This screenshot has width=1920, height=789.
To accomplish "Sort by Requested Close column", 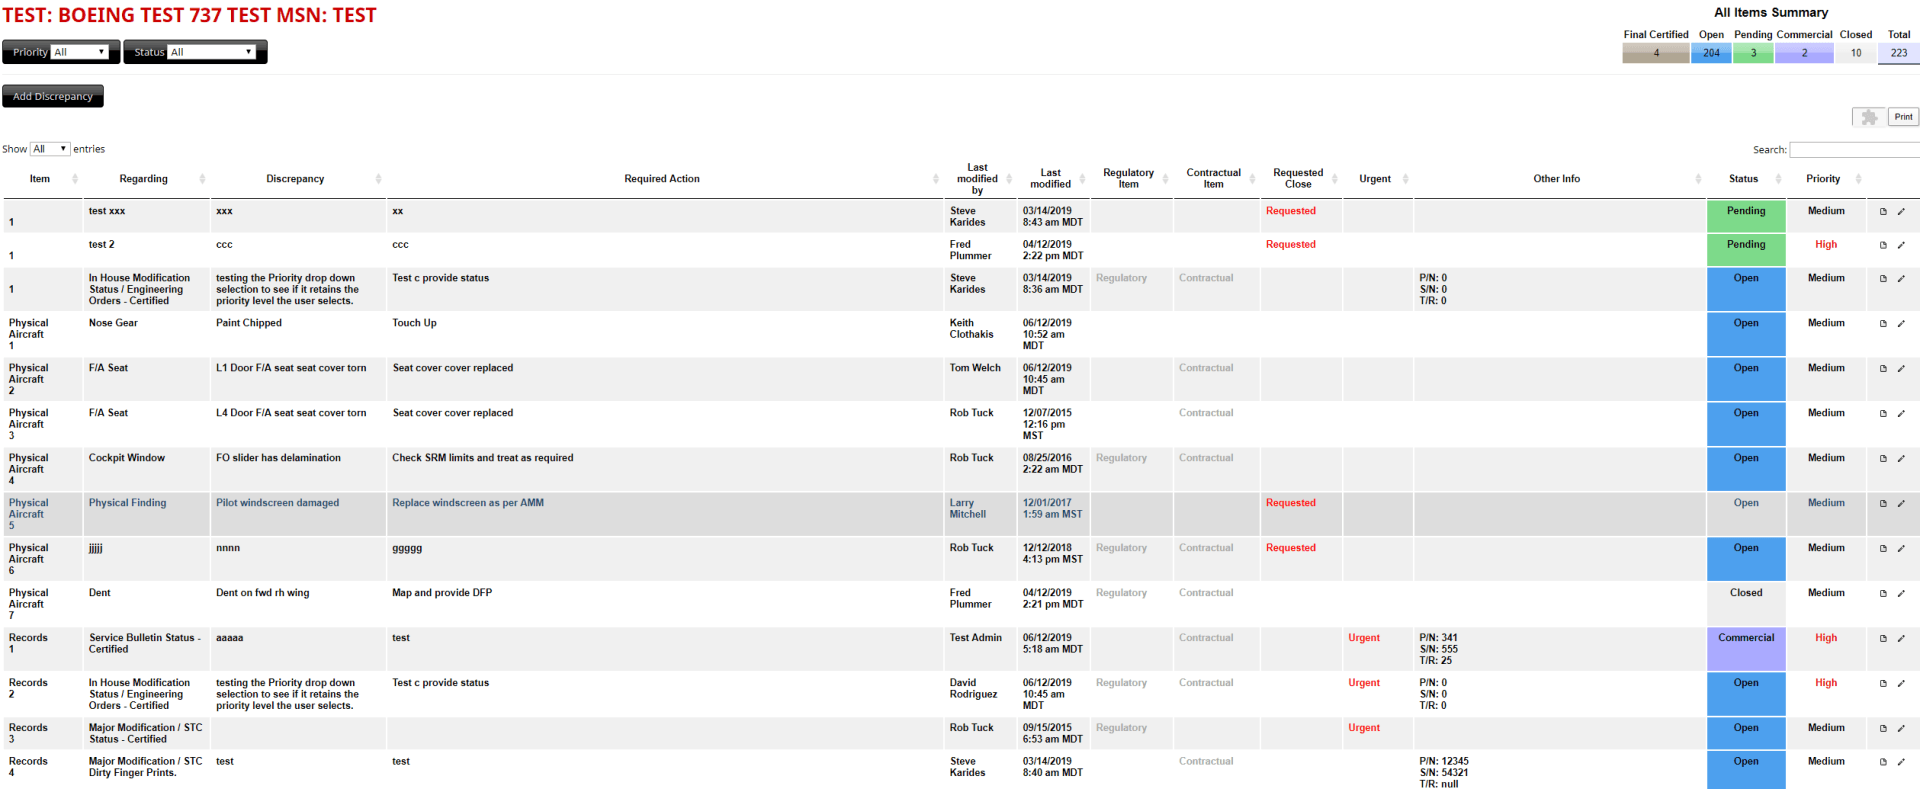I will pyautogui.click(x=1301, y=179).
